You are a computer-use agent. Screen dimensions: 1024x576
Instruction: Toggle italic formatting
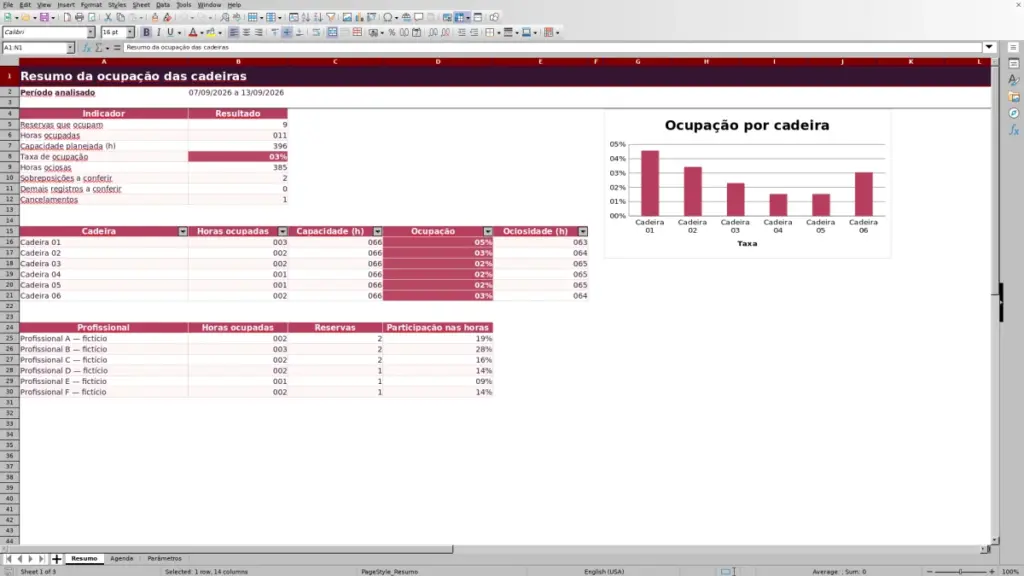coord(158,32)
